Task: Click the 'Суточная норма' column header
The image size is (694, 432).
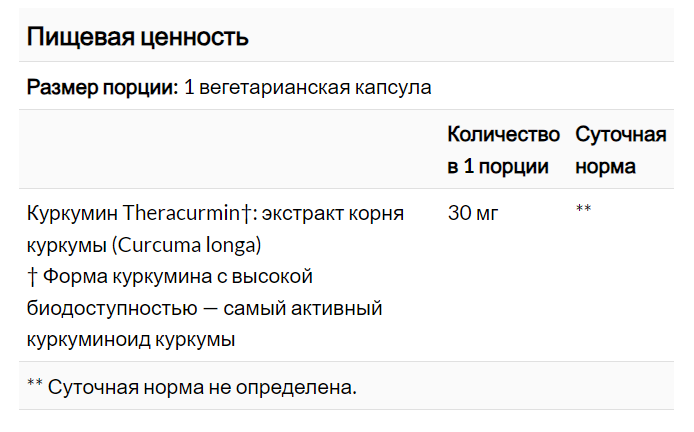Action: coord(621,150)
